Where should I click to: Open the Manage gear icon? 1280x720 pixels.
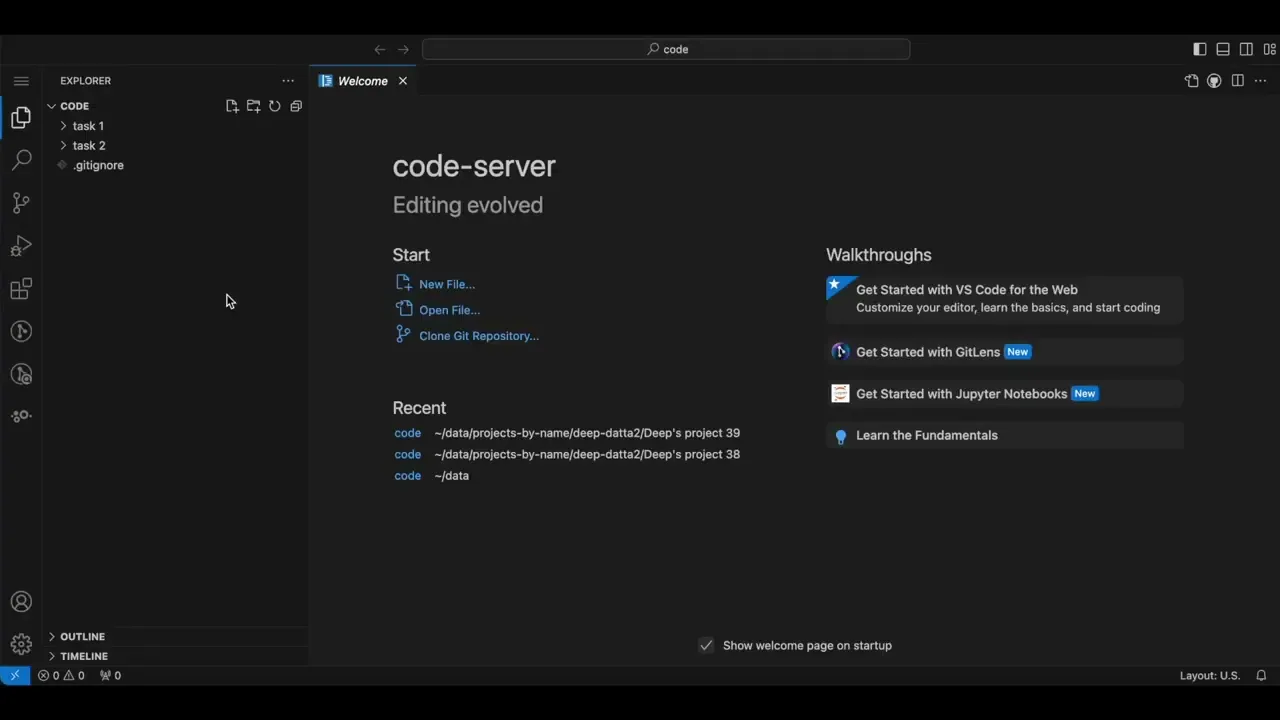(21, 645)
